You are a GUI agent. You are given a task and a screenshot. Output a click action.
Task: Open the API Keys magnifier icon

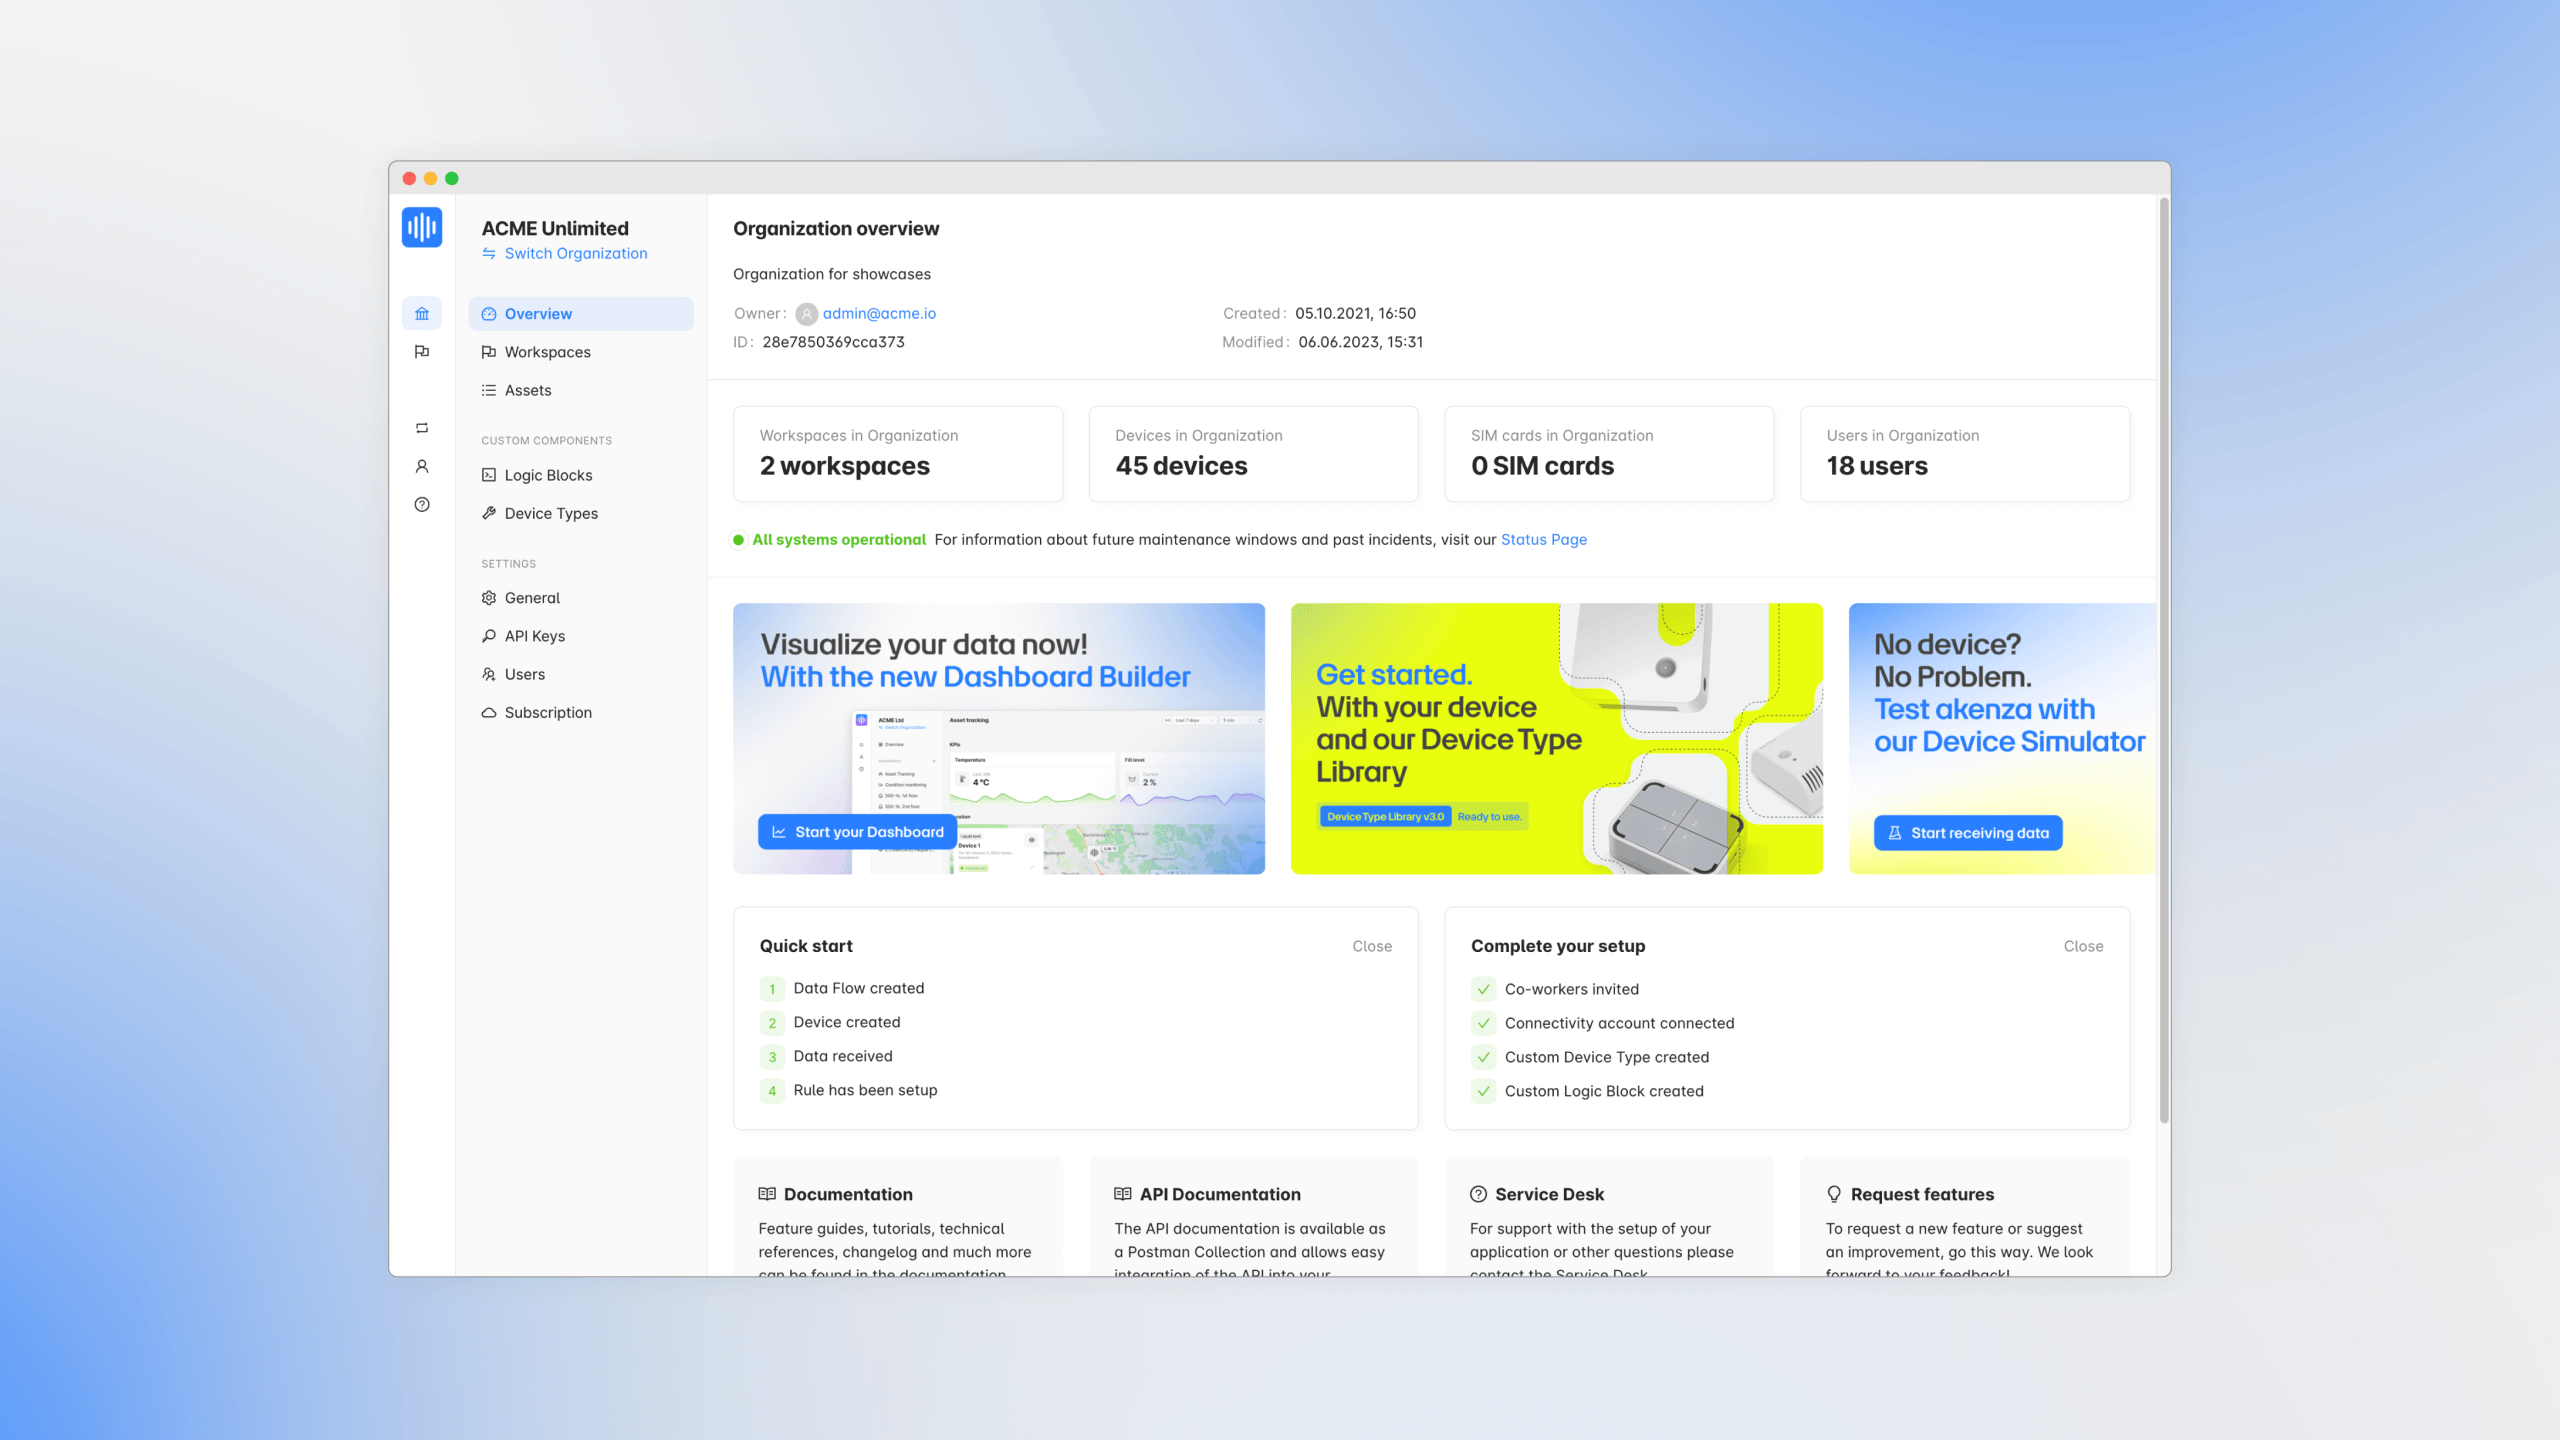click(x=488, y=635)
